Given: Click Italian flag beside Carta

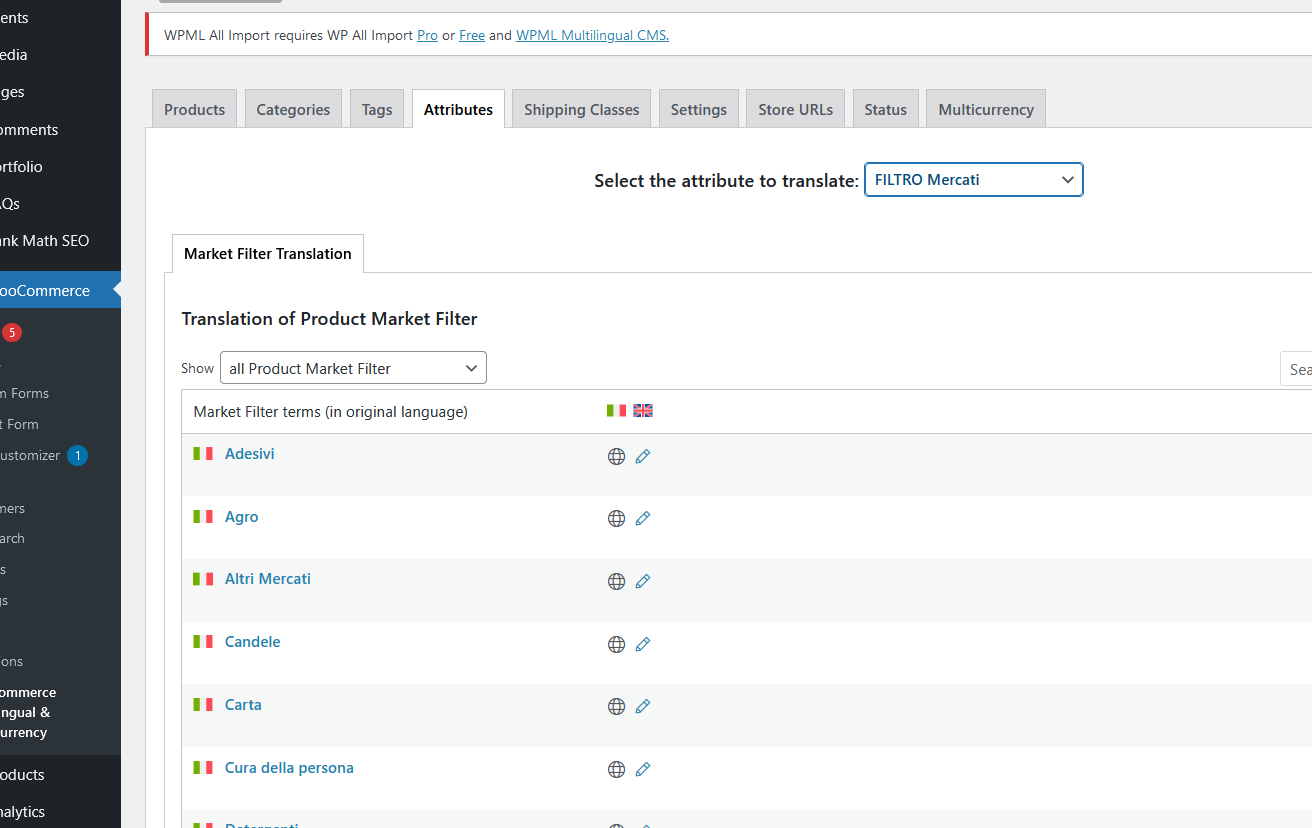Looking at the screenshot, I should coord(203,704).
